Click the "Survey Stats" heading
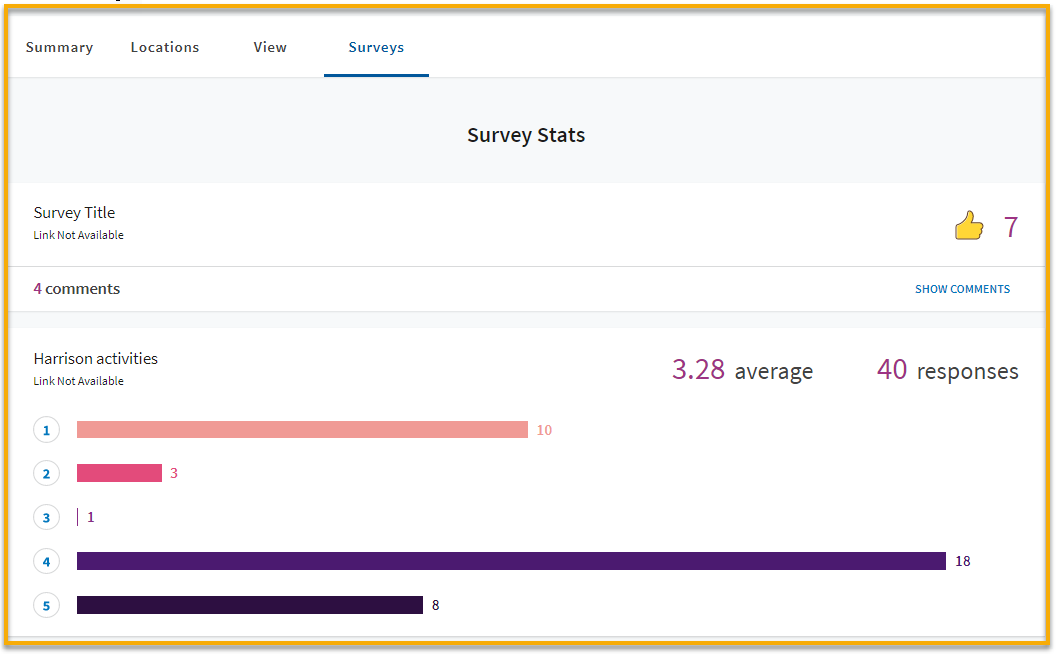The image size is (1059, 654). click(526, 135)
